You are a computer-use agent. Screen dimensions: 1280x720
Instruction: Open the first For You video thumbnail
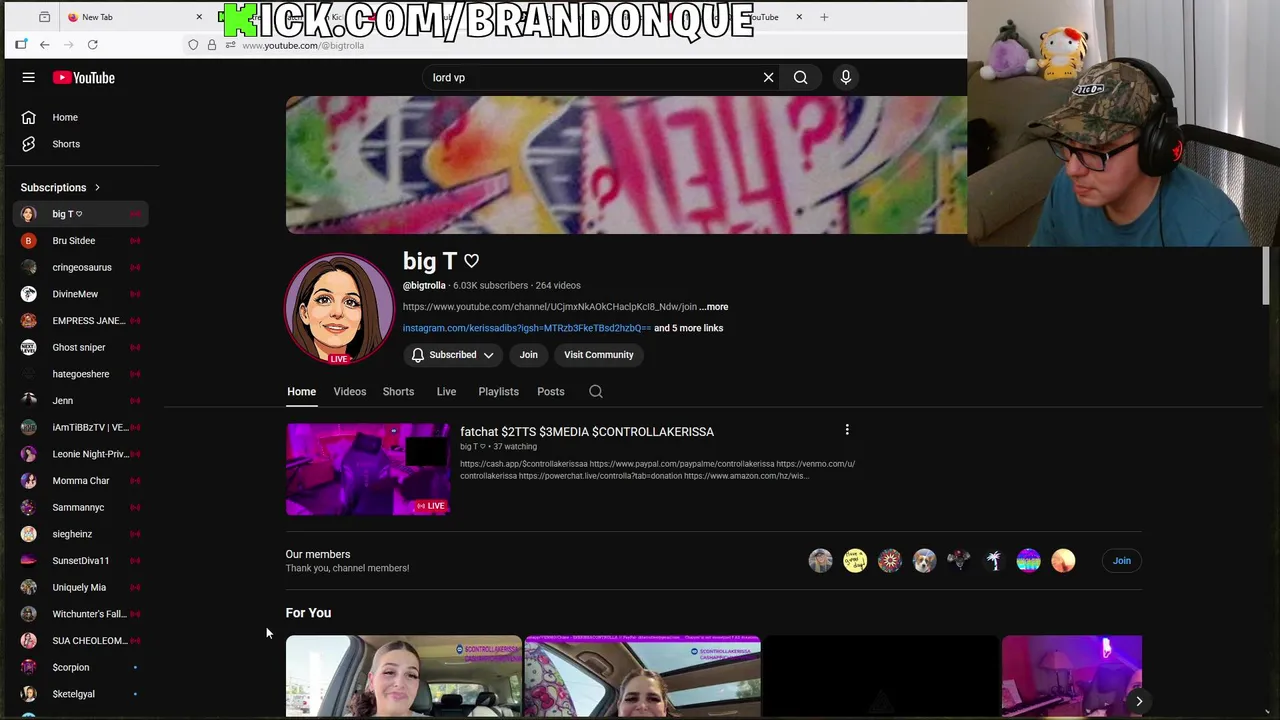pyautogui.click(x=404, y=676)
